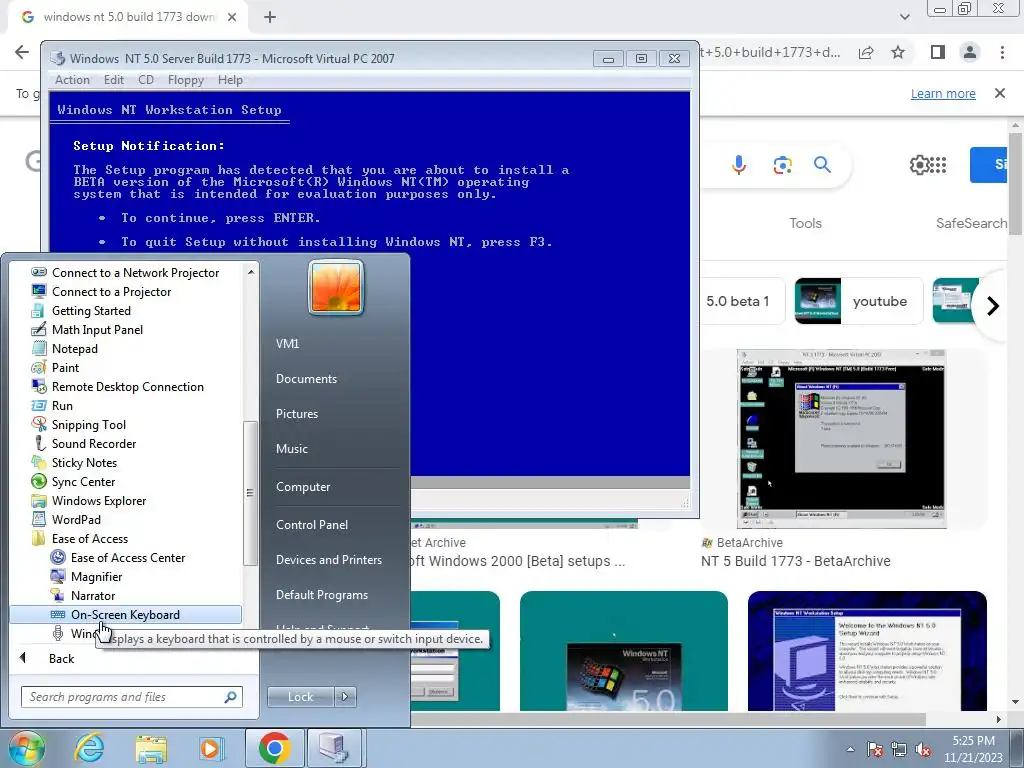This screenshot has height=768, width=1024.
Task: Click the Windows Start orb
Action: point(26,748)
